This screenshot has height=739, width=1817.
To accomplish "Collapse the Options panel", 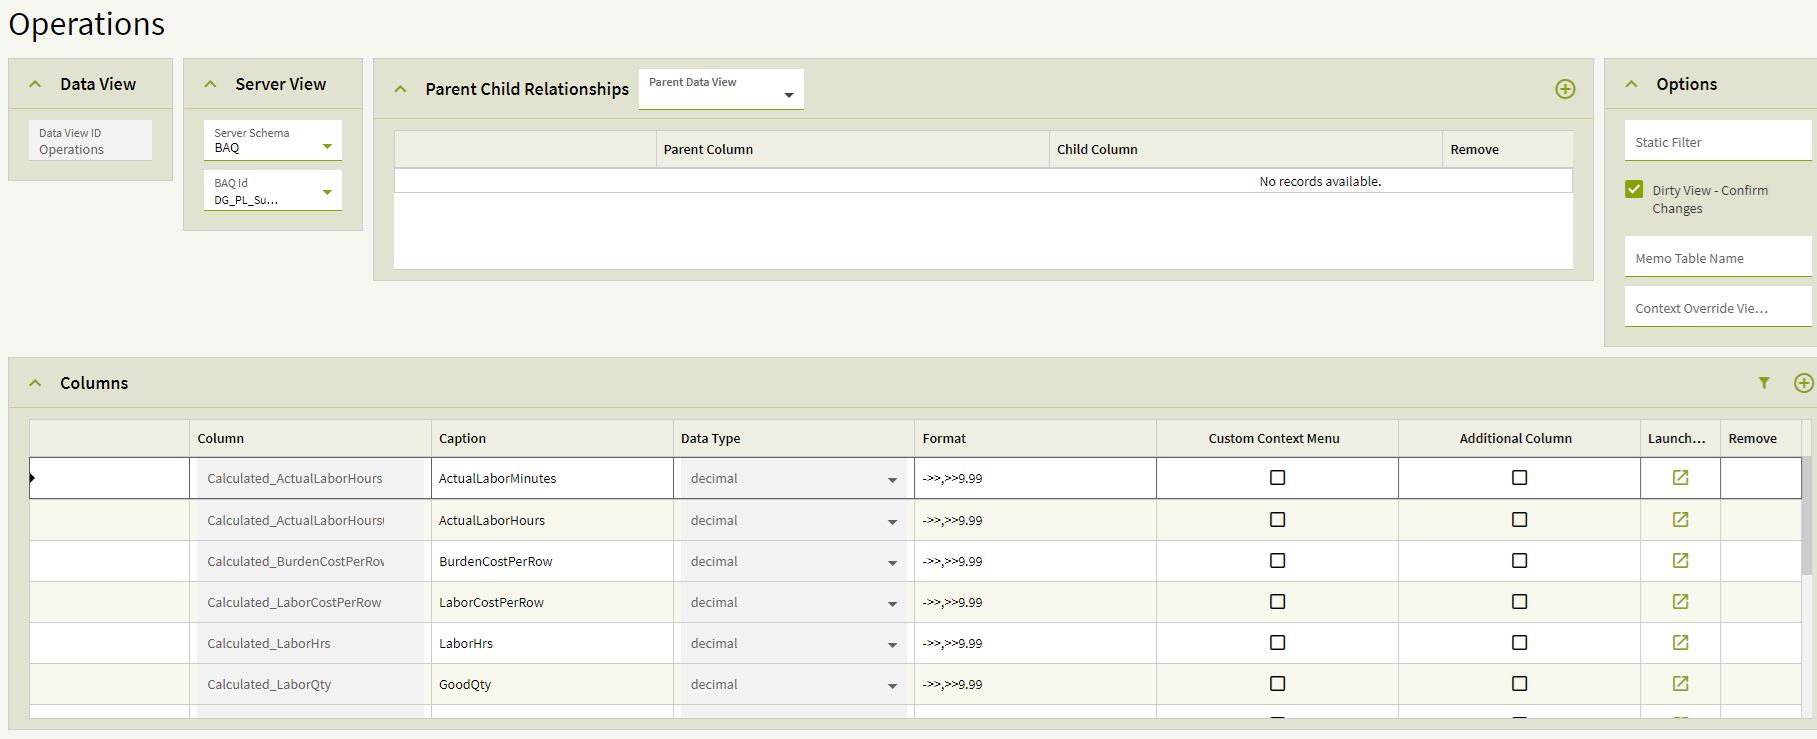I will [1632, 84].
